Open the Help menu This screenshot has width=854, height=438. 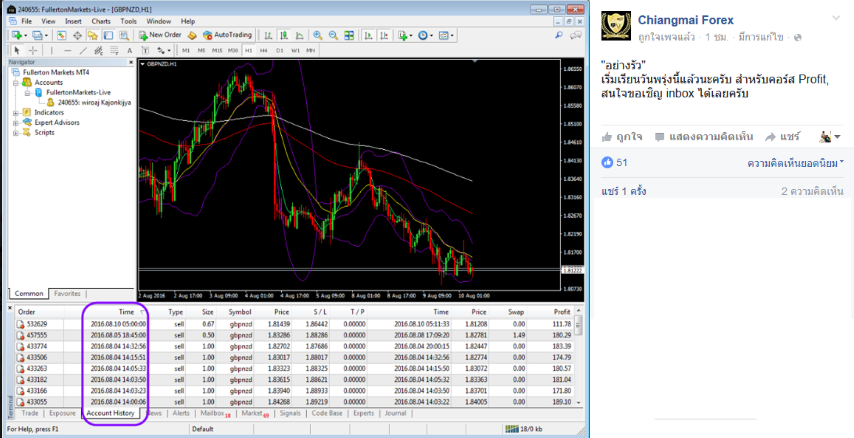188,21
